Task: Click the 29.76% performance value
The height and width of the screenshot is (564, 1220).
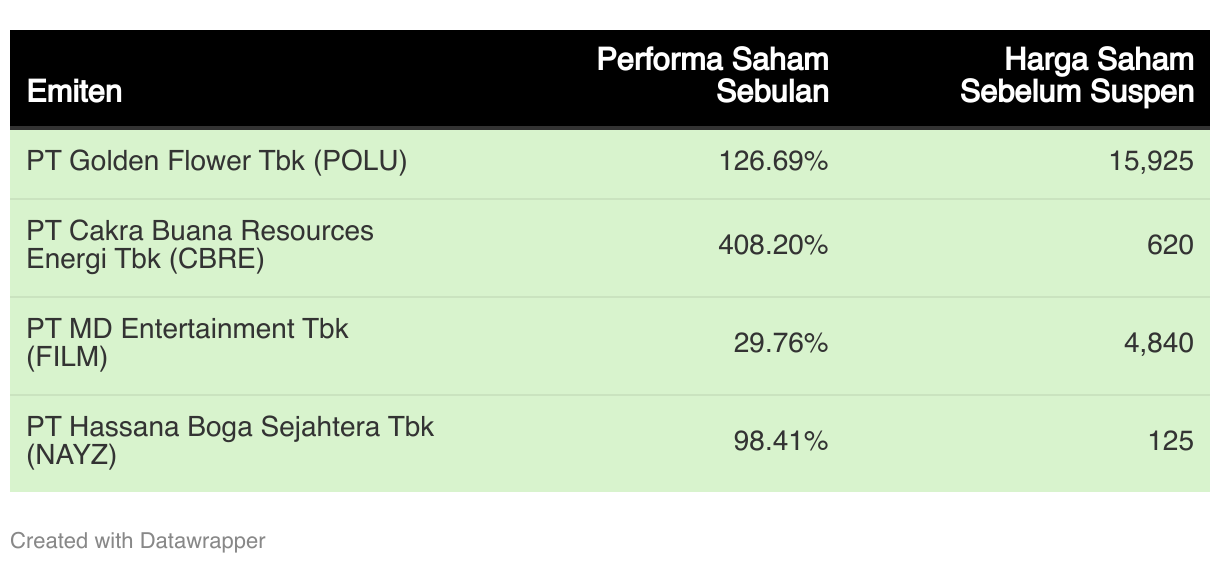Action: tap(781, 343)
